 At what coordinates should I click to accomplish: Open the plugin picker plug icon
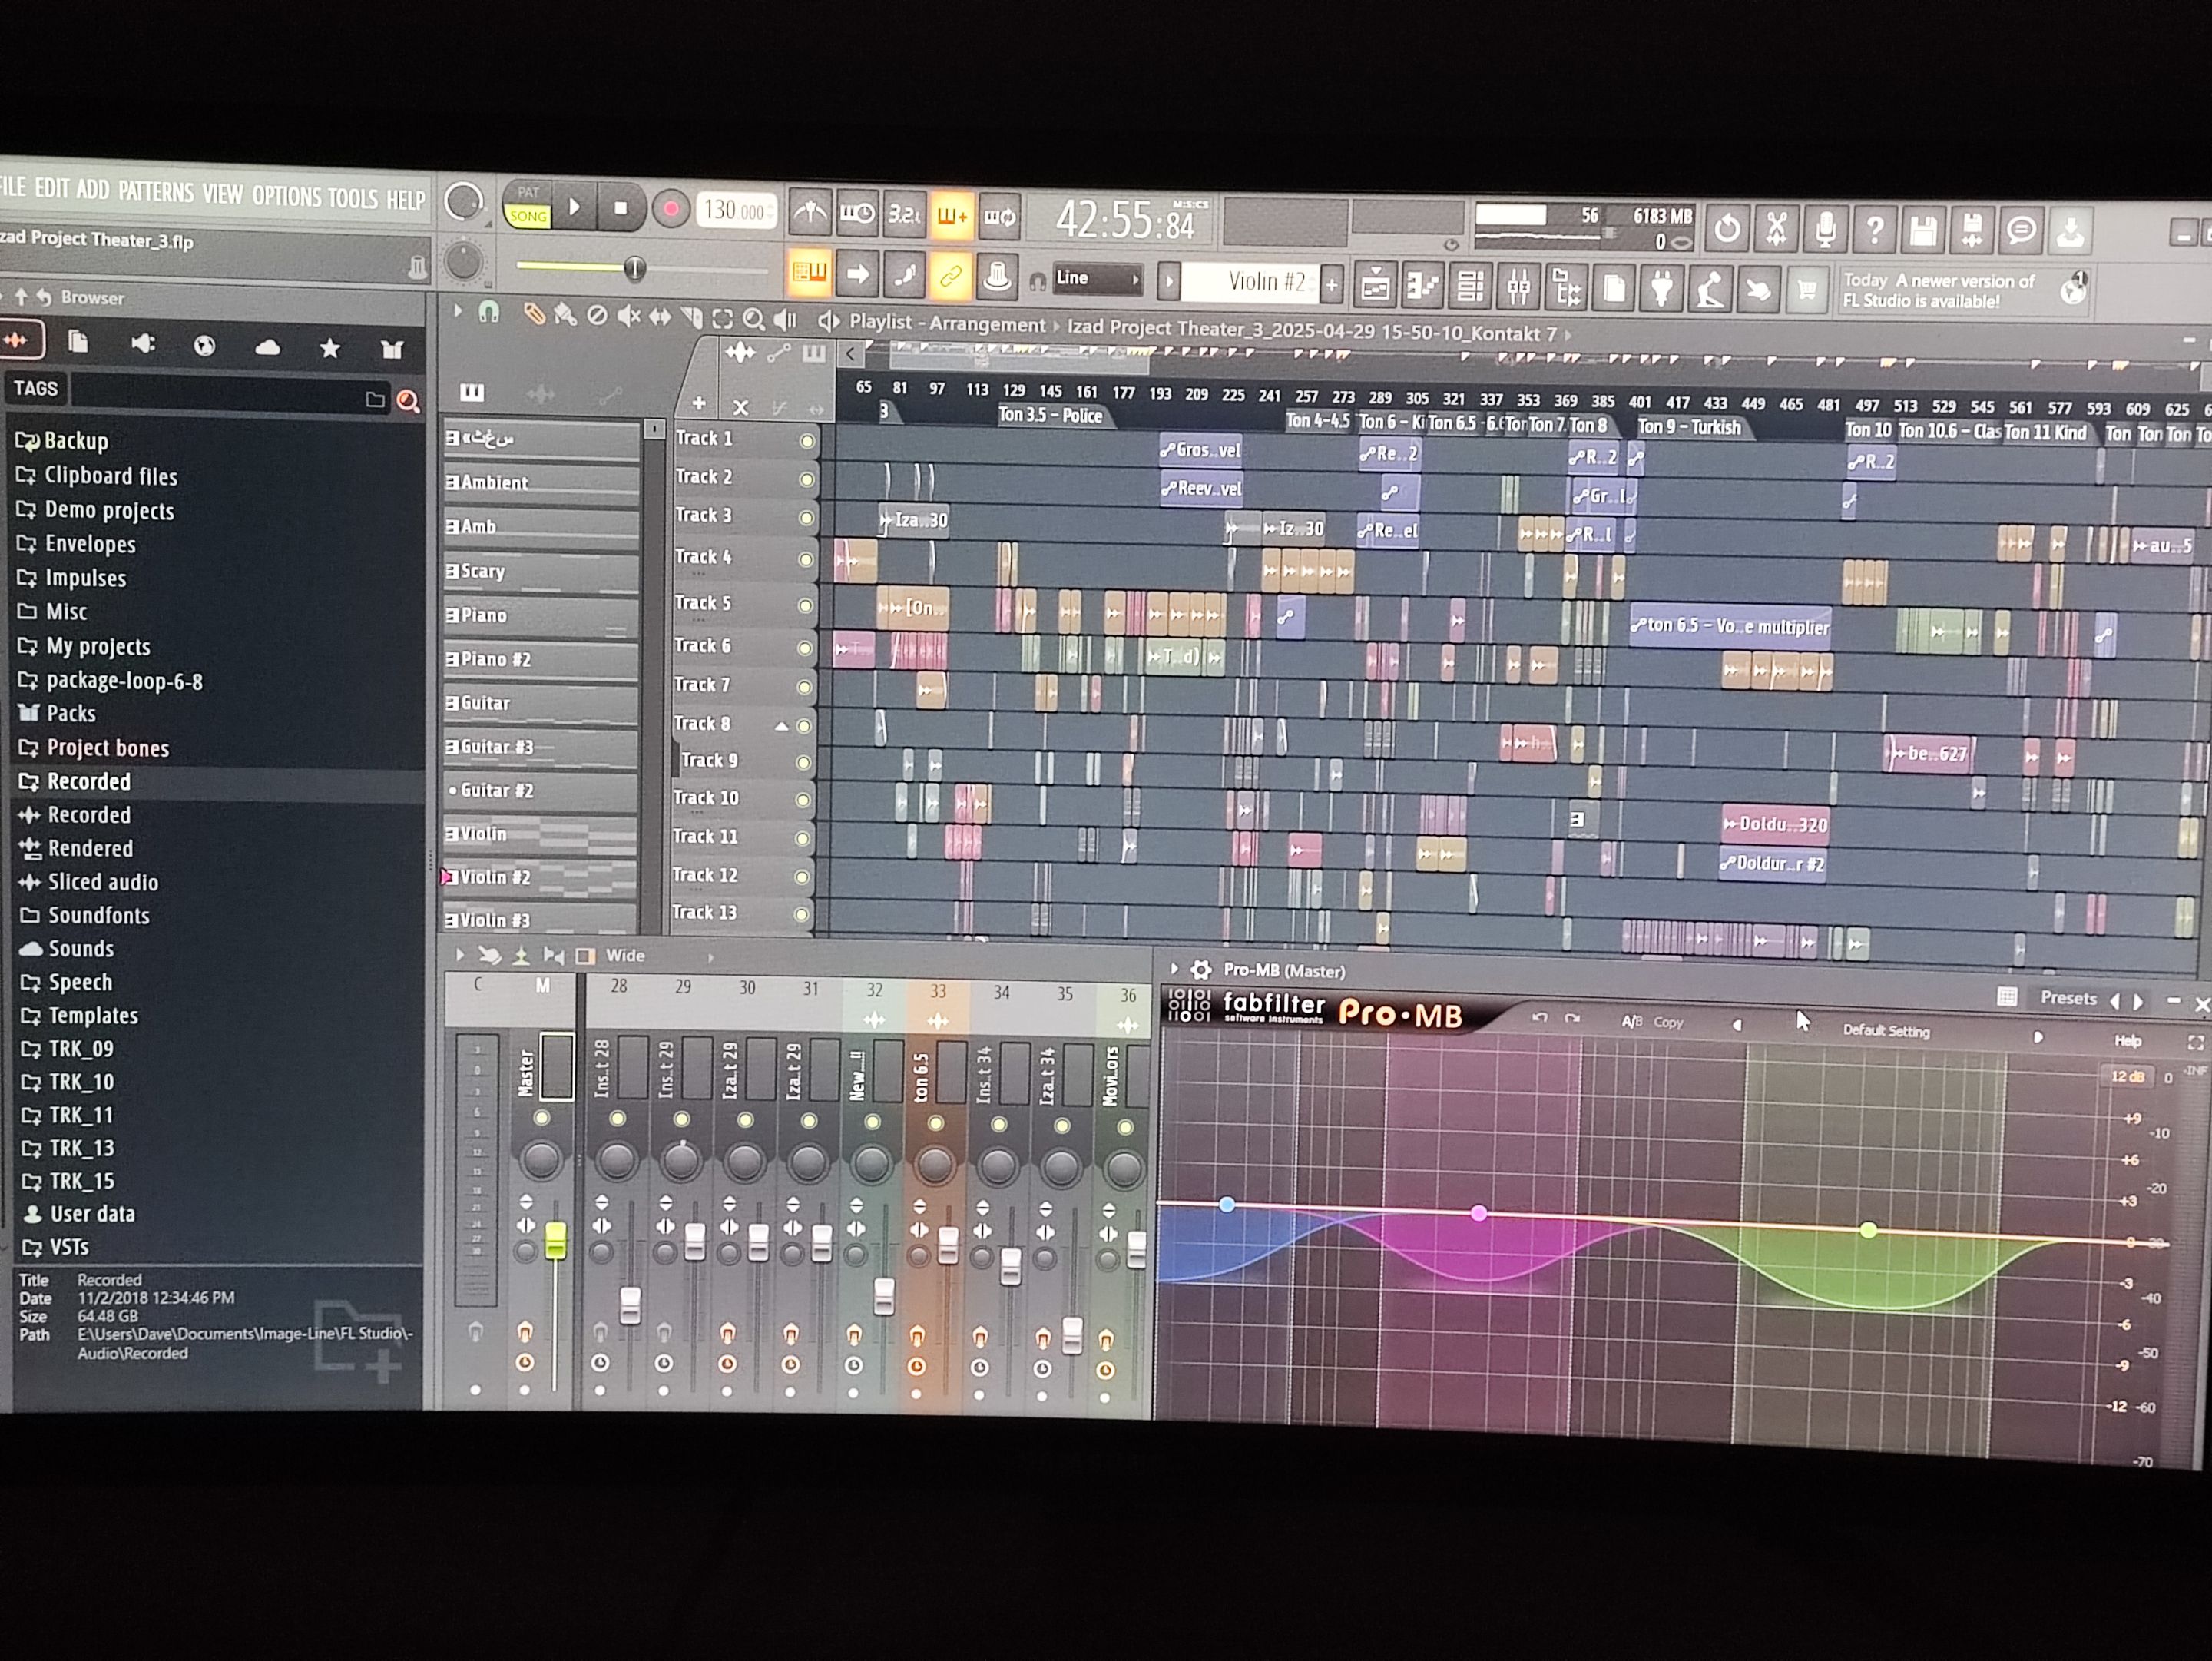(x=1662, y=289)
